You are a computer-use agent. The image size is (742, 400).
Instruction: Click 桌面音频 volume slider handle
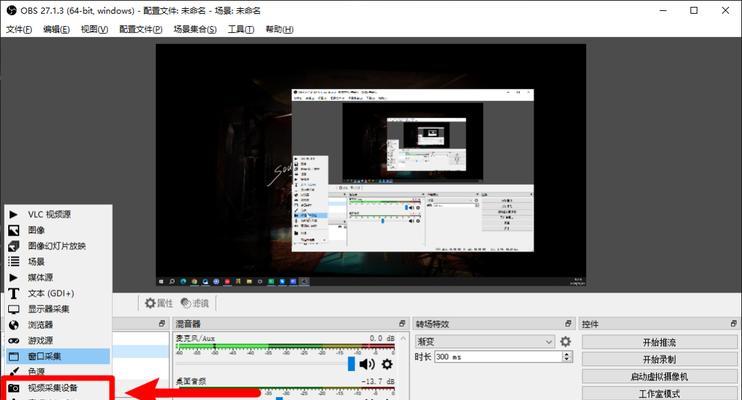click(279, 398)
